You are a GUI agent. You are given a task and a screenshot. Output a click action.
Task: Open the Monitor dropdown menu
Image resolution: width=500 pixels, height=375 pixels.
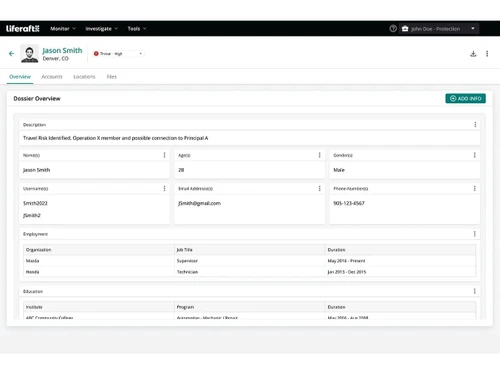(63, 29)
